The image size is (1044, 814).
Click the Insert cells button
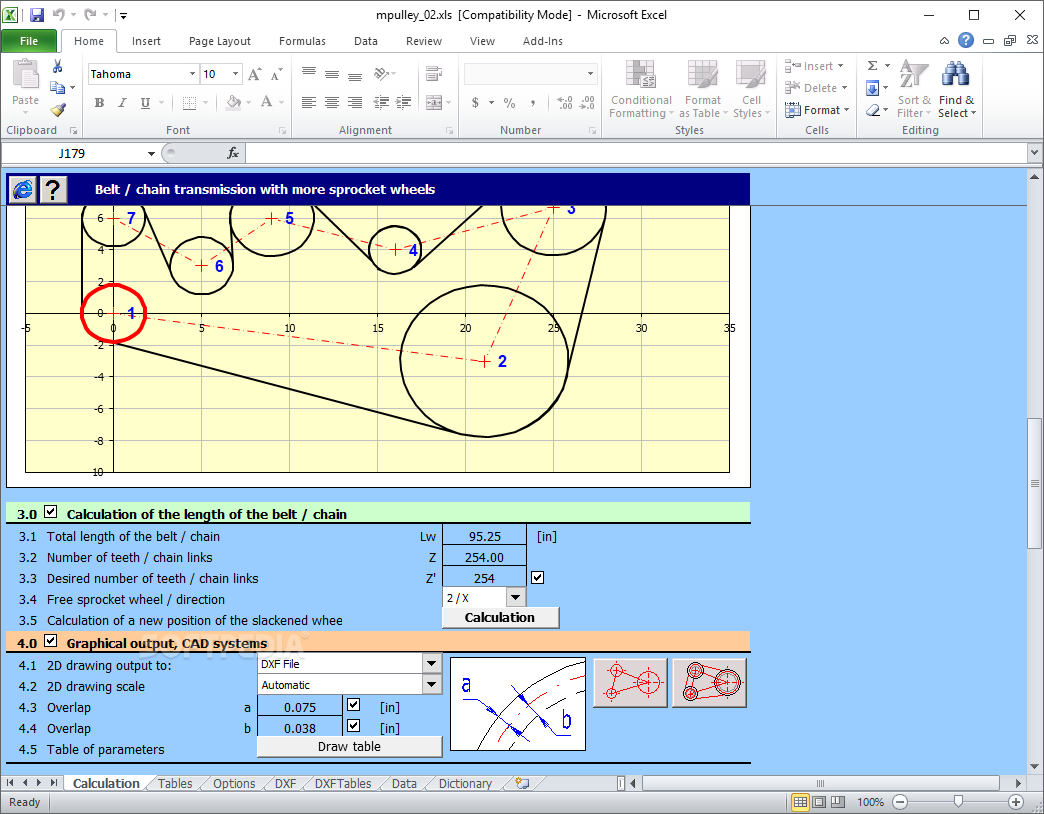tap(814, 66)
